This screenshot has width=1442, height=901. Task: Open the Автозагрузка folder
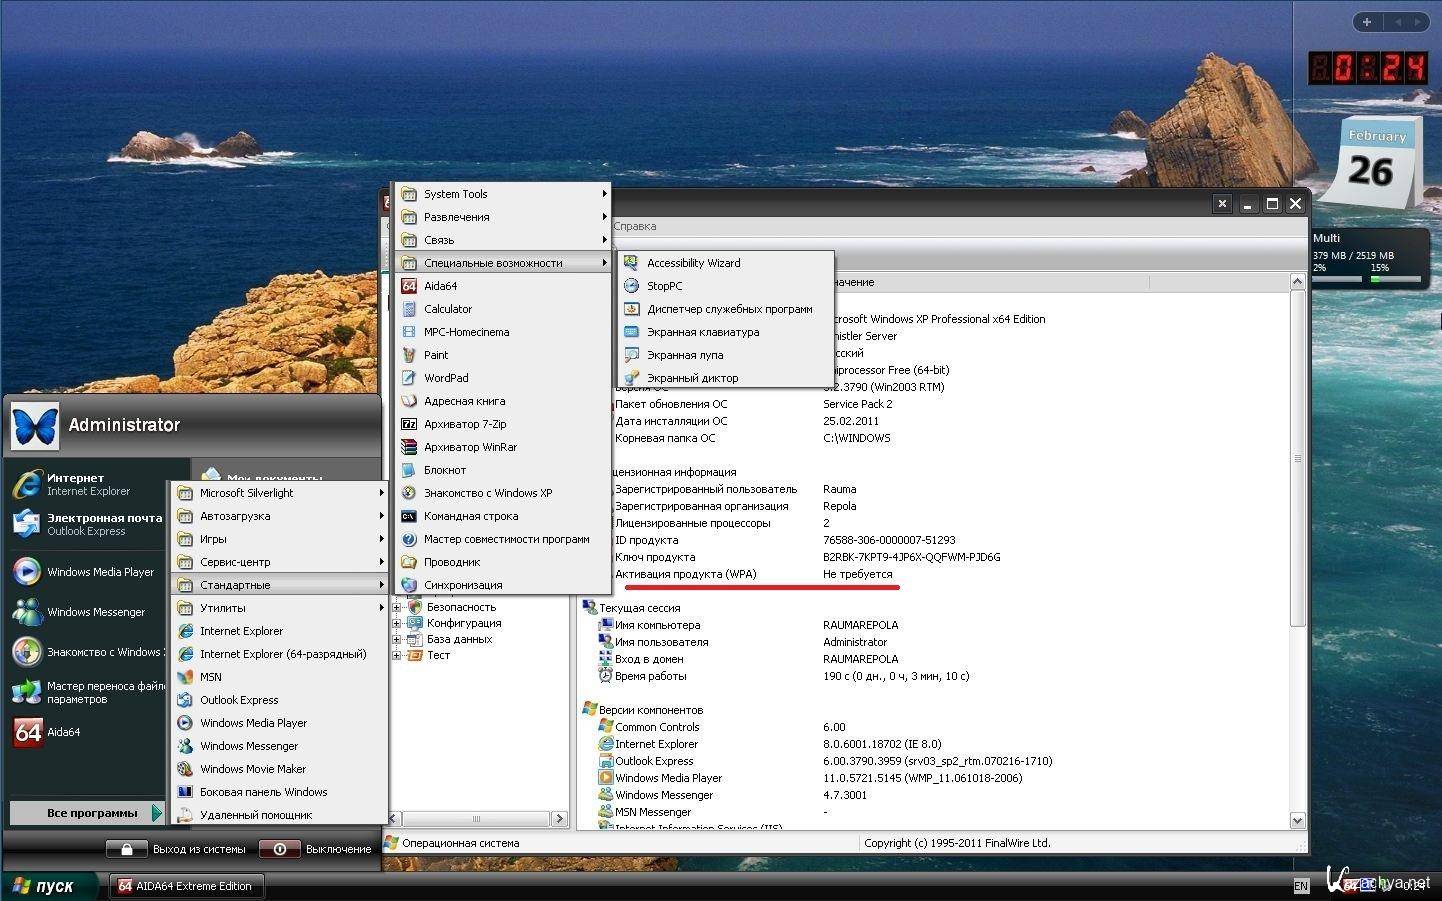point(280,516)
